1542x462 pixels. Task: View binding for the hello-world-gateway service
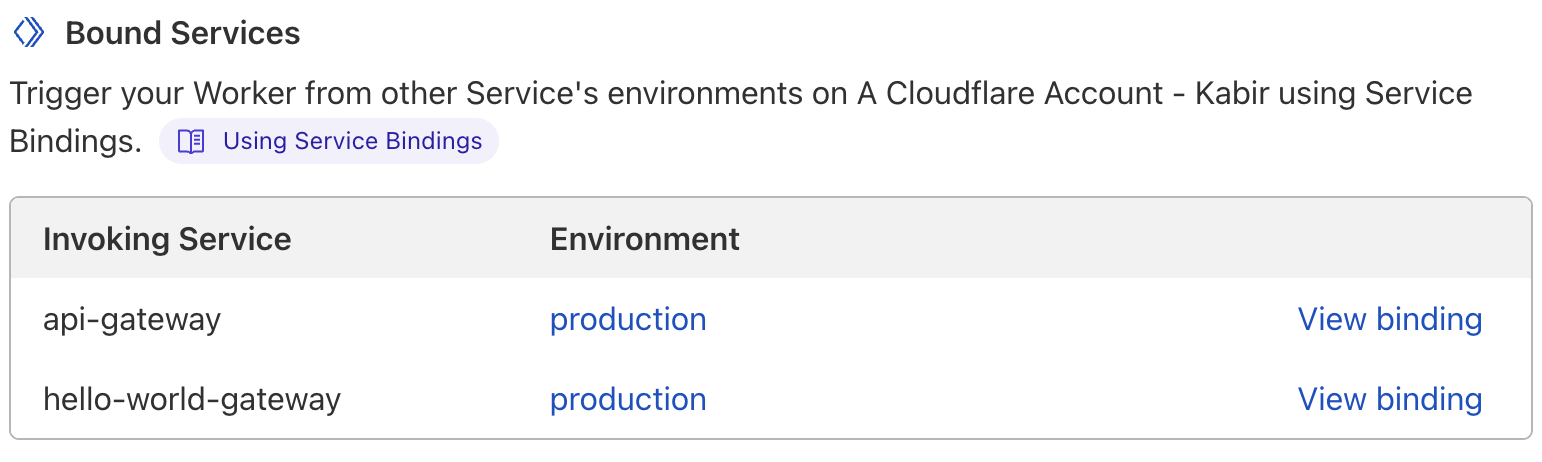1389,400
